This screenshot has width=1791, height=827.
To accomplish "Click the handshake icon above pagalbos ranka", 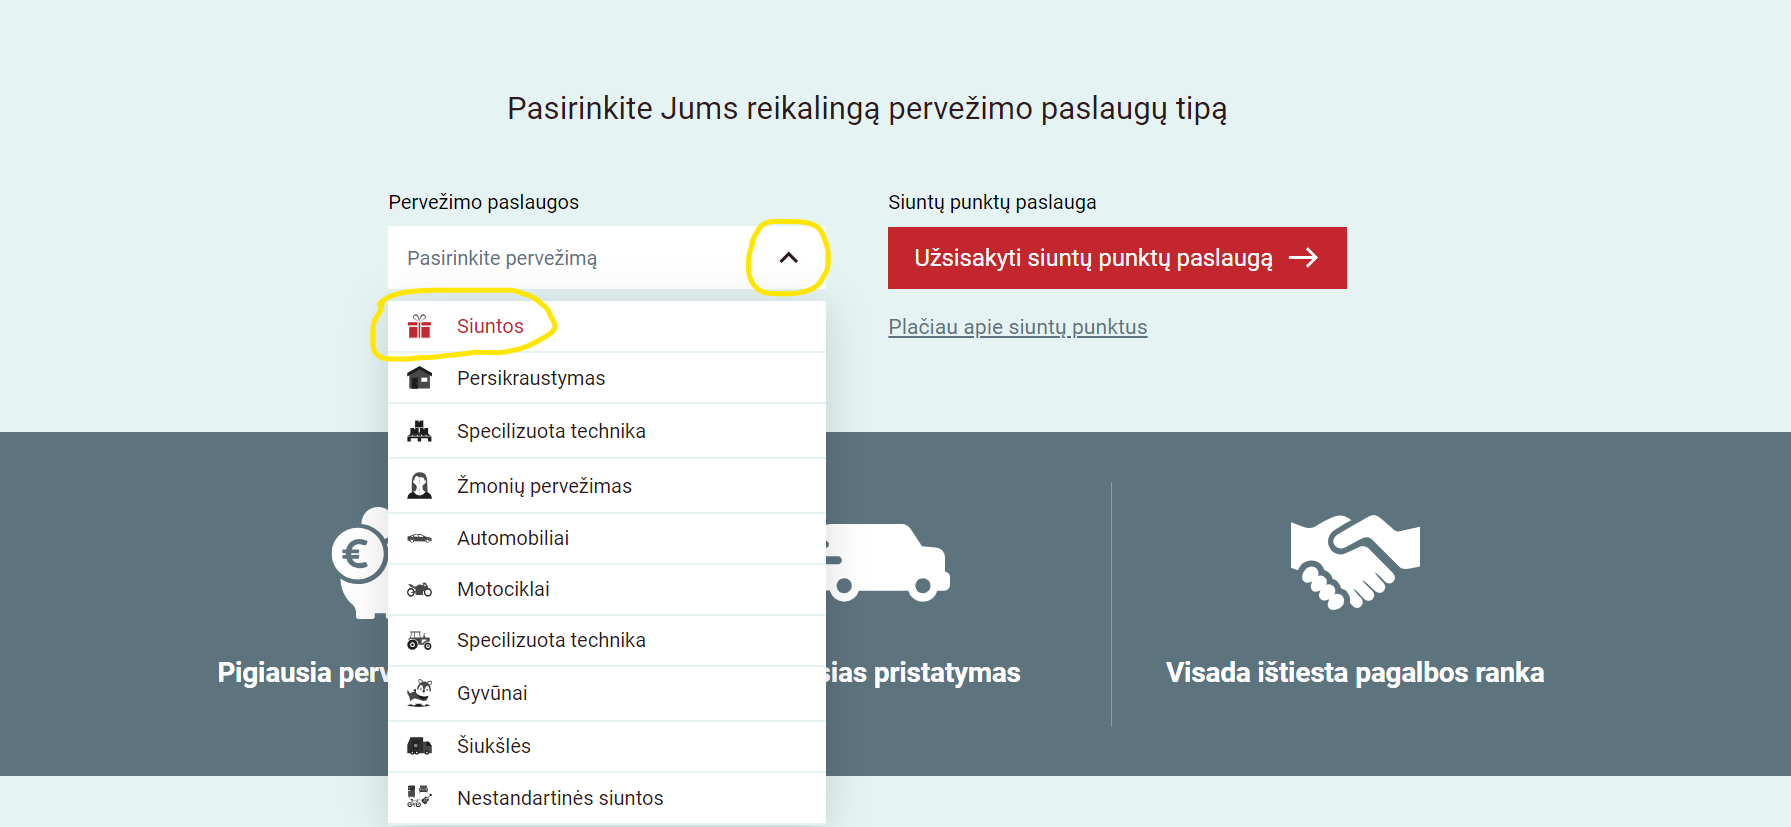I will [x=1354, y=561].
